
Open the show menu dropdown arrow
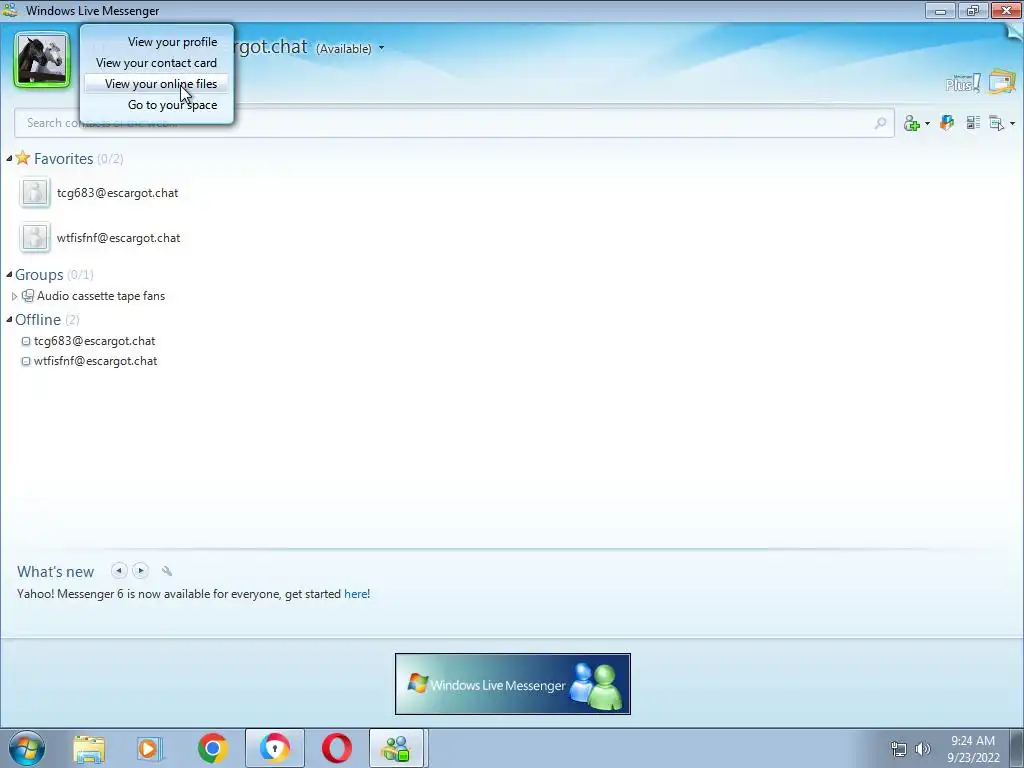[x=1012, y=123]
